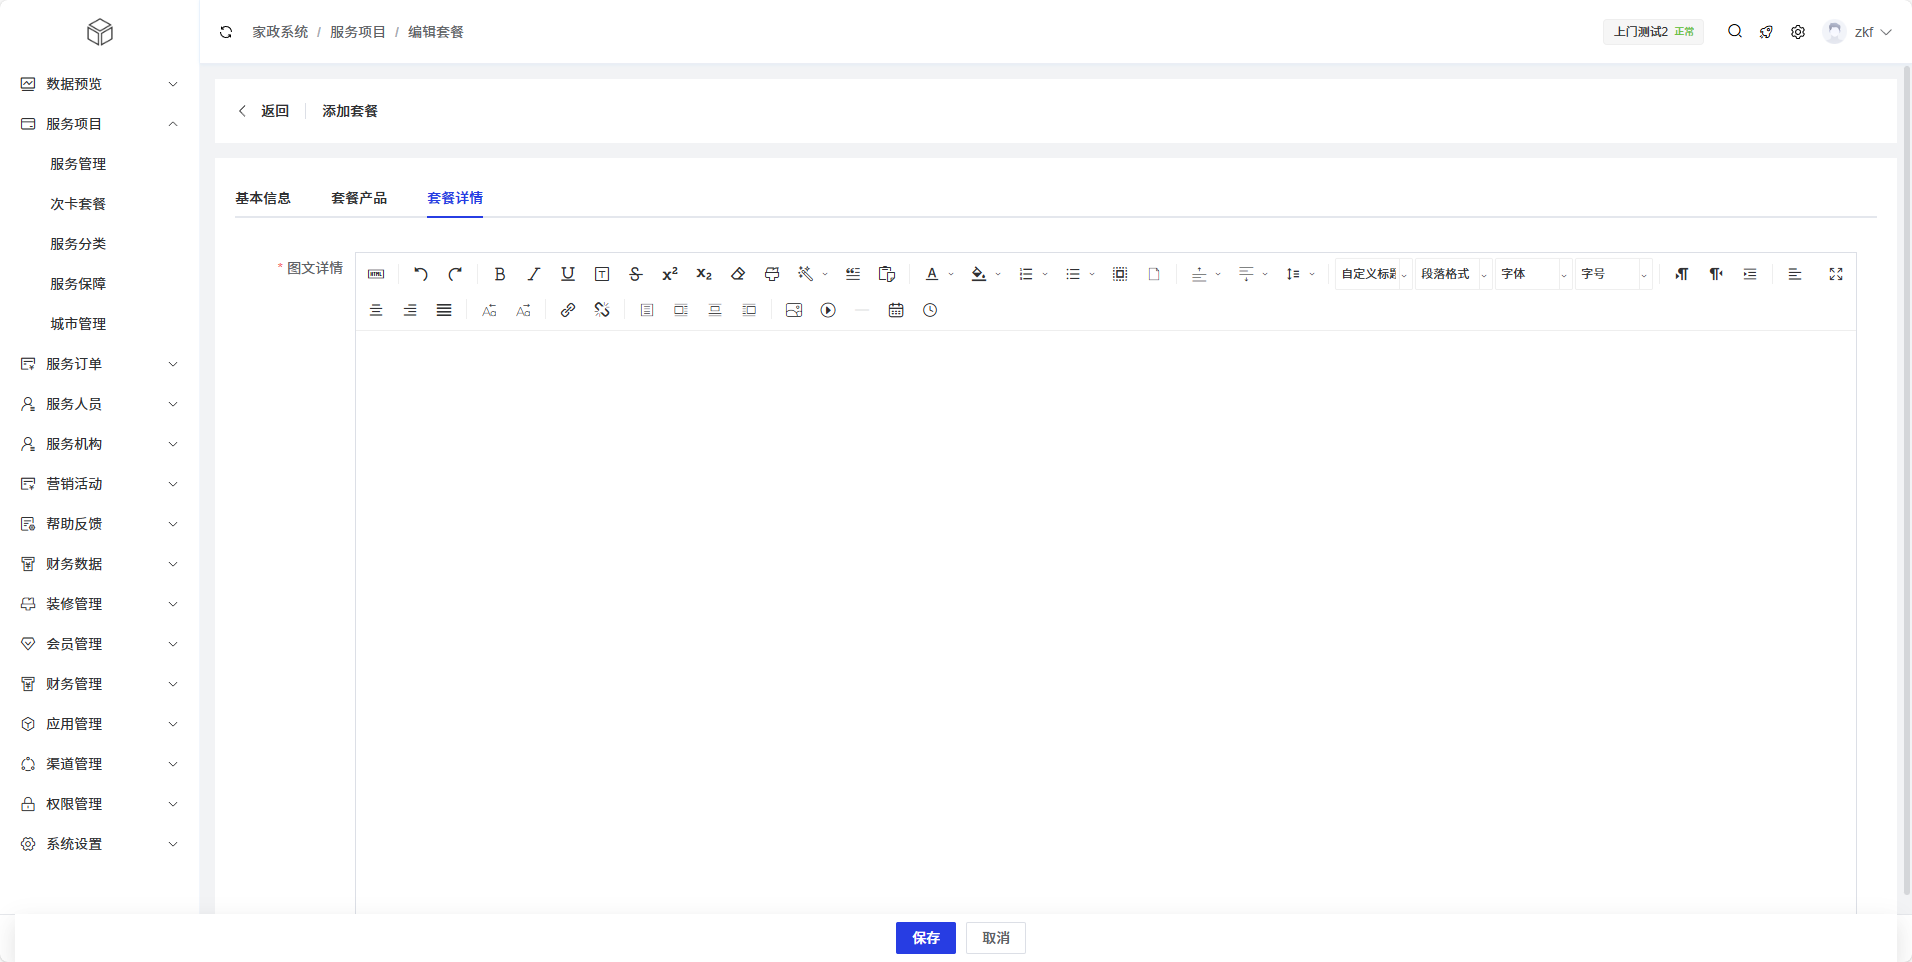
Task: Open the unordered list style dropdown
Action: click(1092, 274)
